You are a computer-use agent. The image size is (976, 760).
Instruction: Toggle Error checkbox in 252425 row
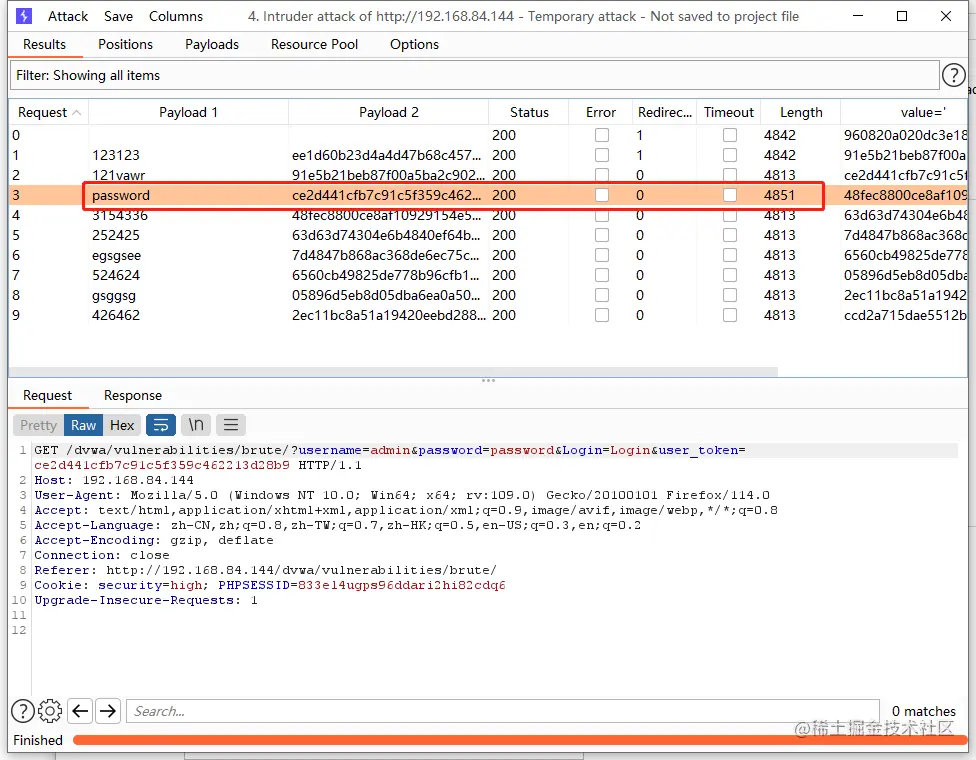click(601, 235)
